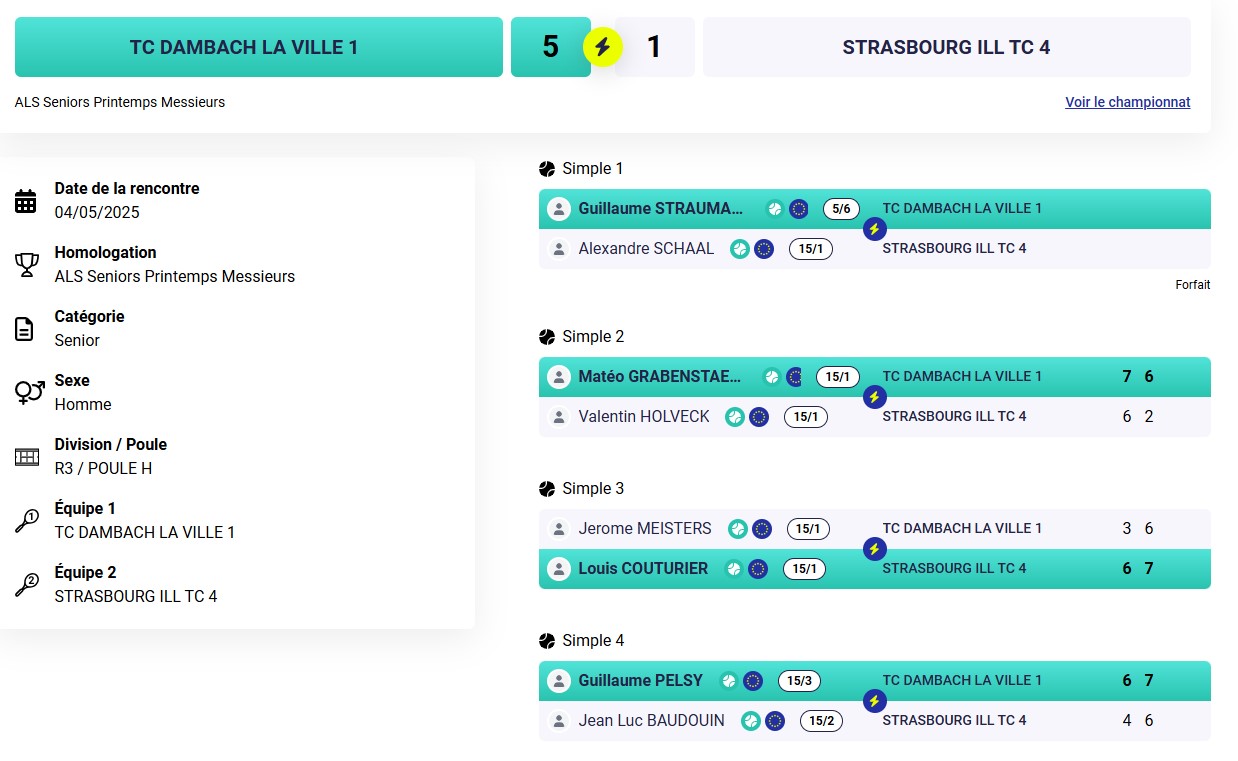Click the avatar icon of Jean Luc BAUDOUIN

[x=558, y=721]
